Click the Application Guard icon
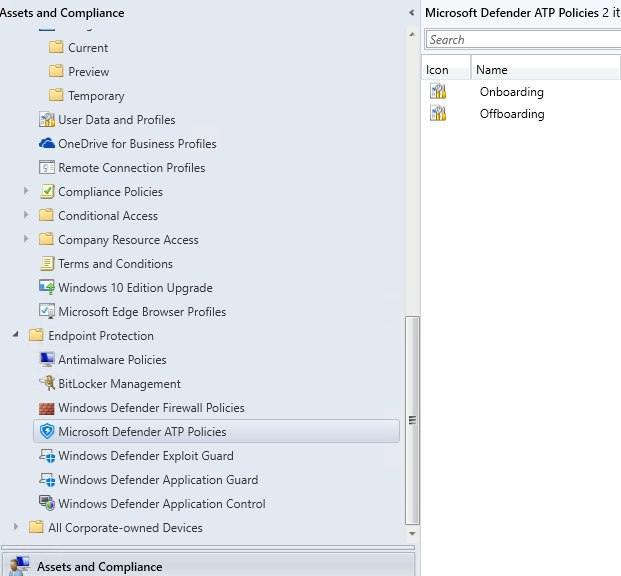The image size is (621, 576). coord(47,480)
